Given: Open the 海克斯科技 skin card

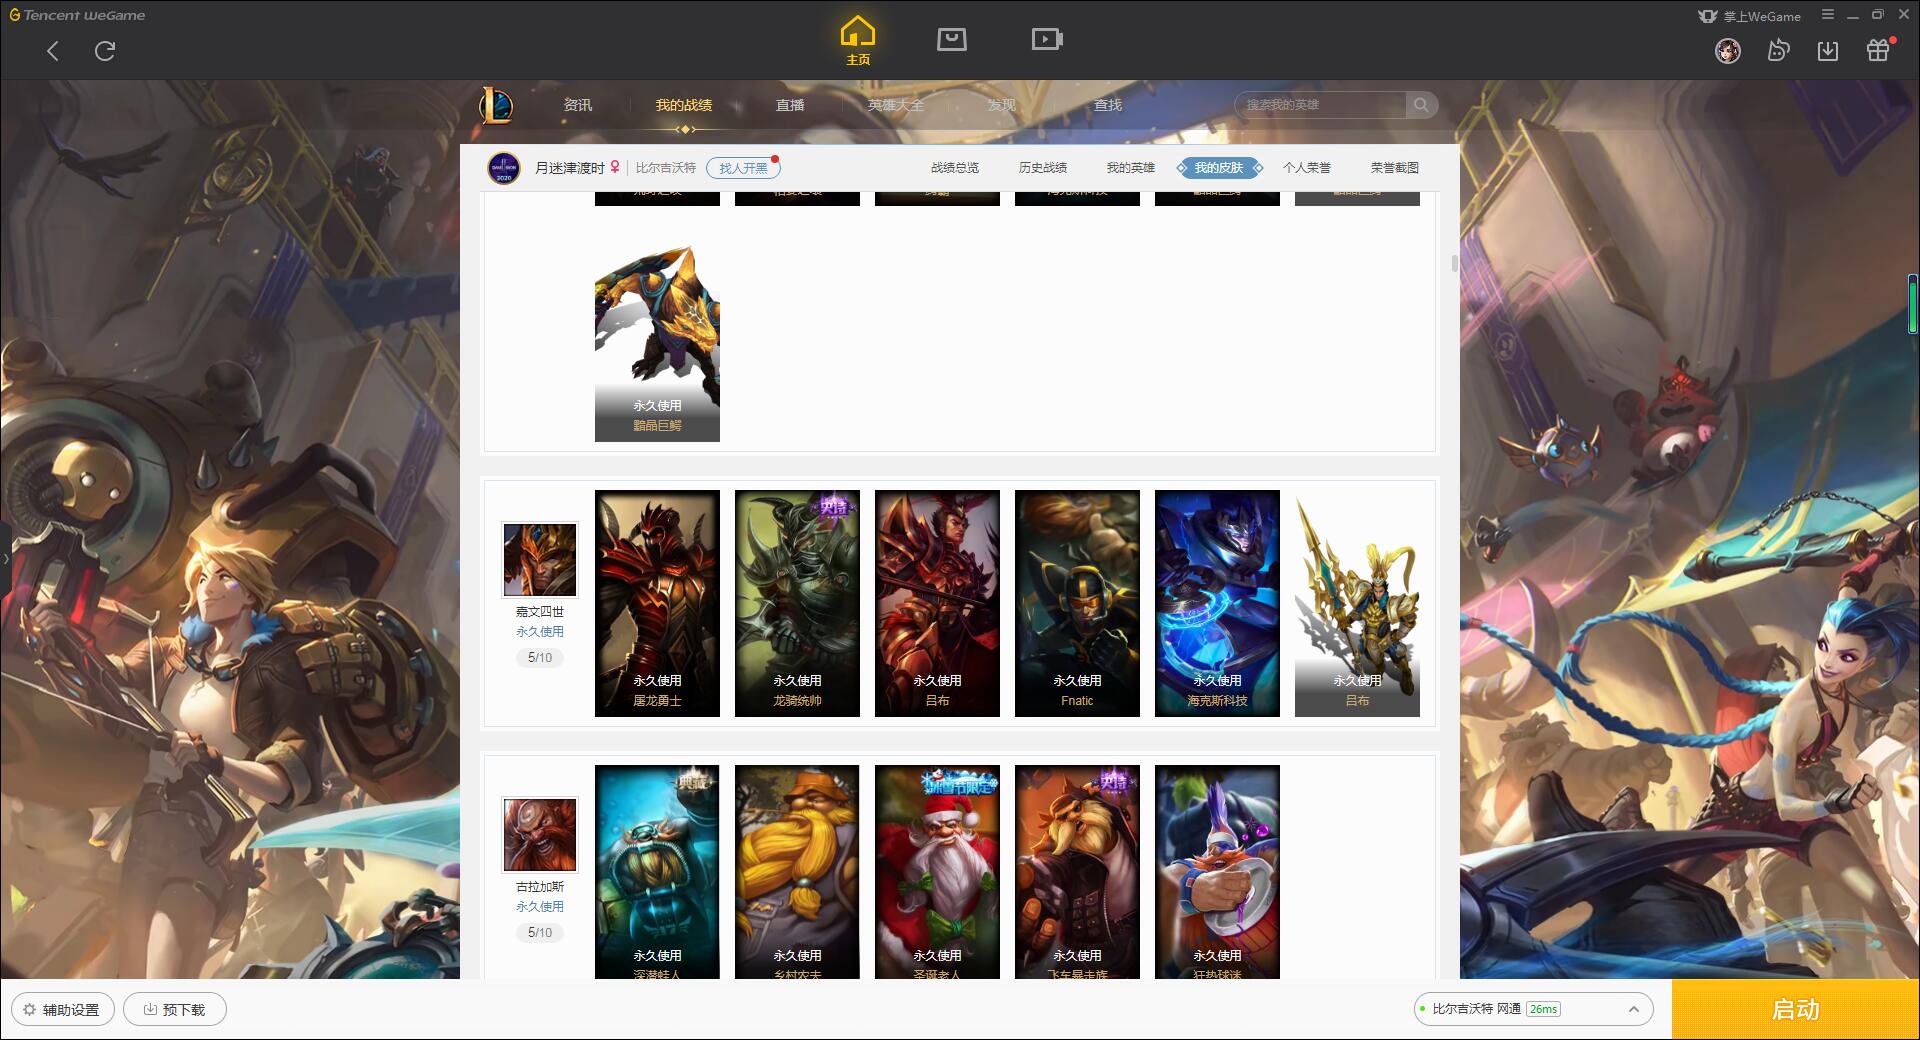Looking at the screenshot, I should click(1217, 603).
